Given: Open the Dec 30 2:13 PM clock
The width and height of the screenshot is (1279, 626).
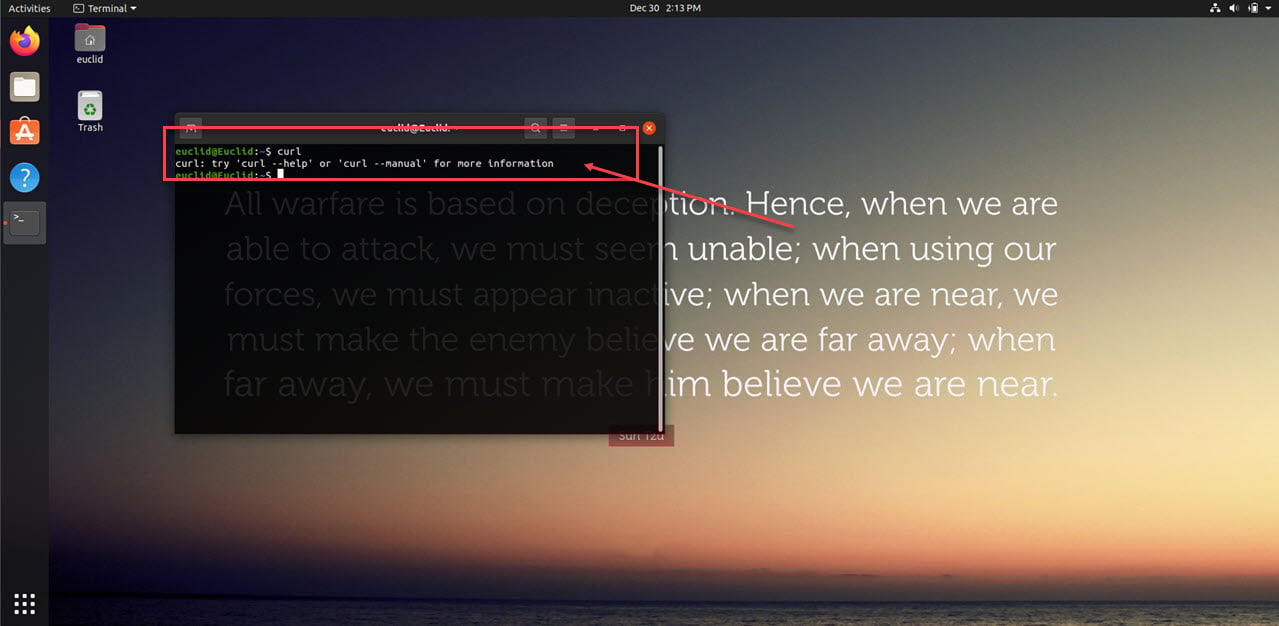Looking at the screenshot, I should 665,8.
